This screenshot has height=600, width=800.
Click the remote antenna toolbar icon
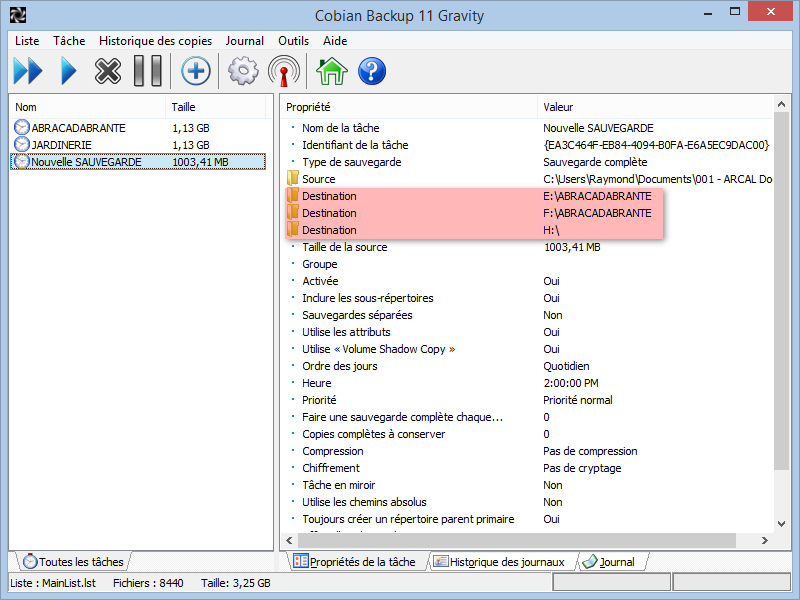click(x=284, y=71)
